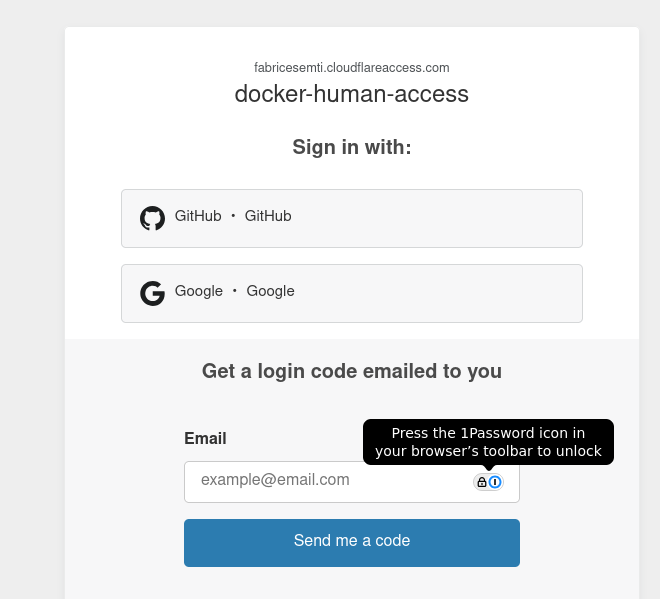Click the black 1Password unlock tooltip
The image size is (660, 599).
488,442
